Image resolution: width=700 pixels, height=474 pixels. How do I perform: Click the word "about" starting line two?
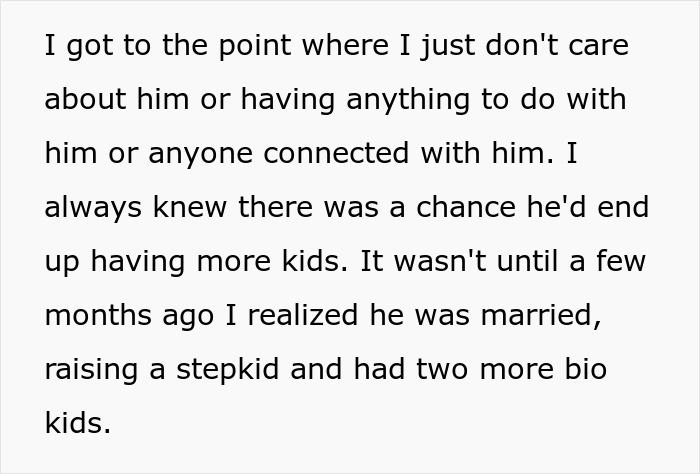84,100
